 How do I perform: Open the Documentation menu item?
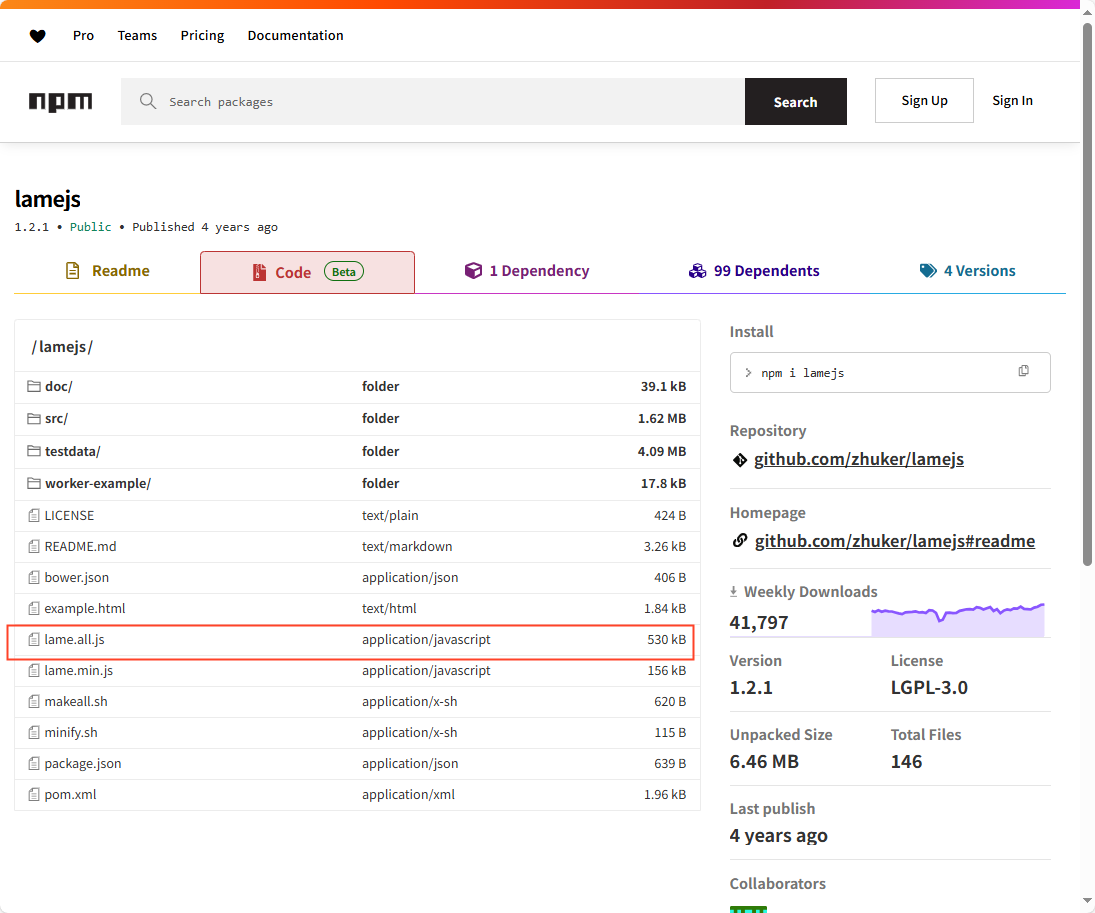[295, 36]
